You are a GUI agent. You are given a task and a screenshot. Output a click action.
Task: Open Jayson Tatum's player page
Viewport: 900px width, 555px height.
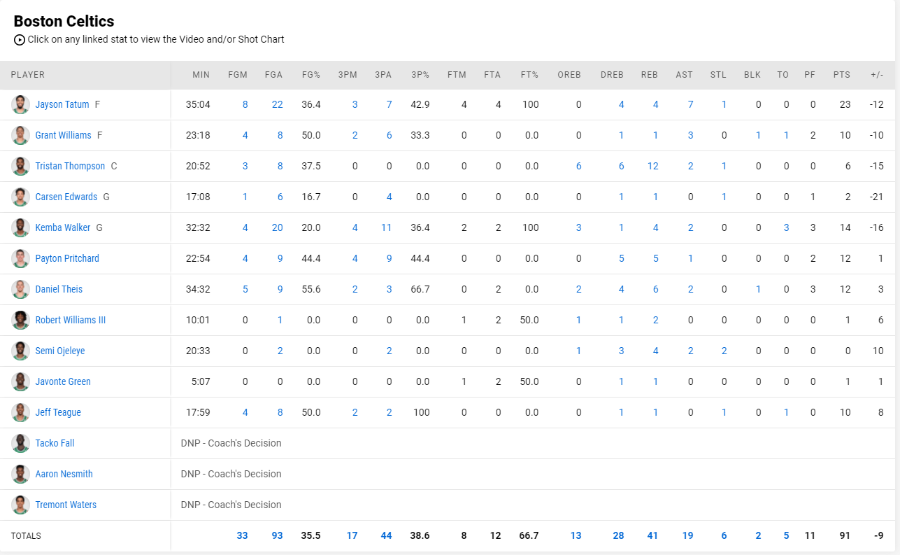[62, 104]
